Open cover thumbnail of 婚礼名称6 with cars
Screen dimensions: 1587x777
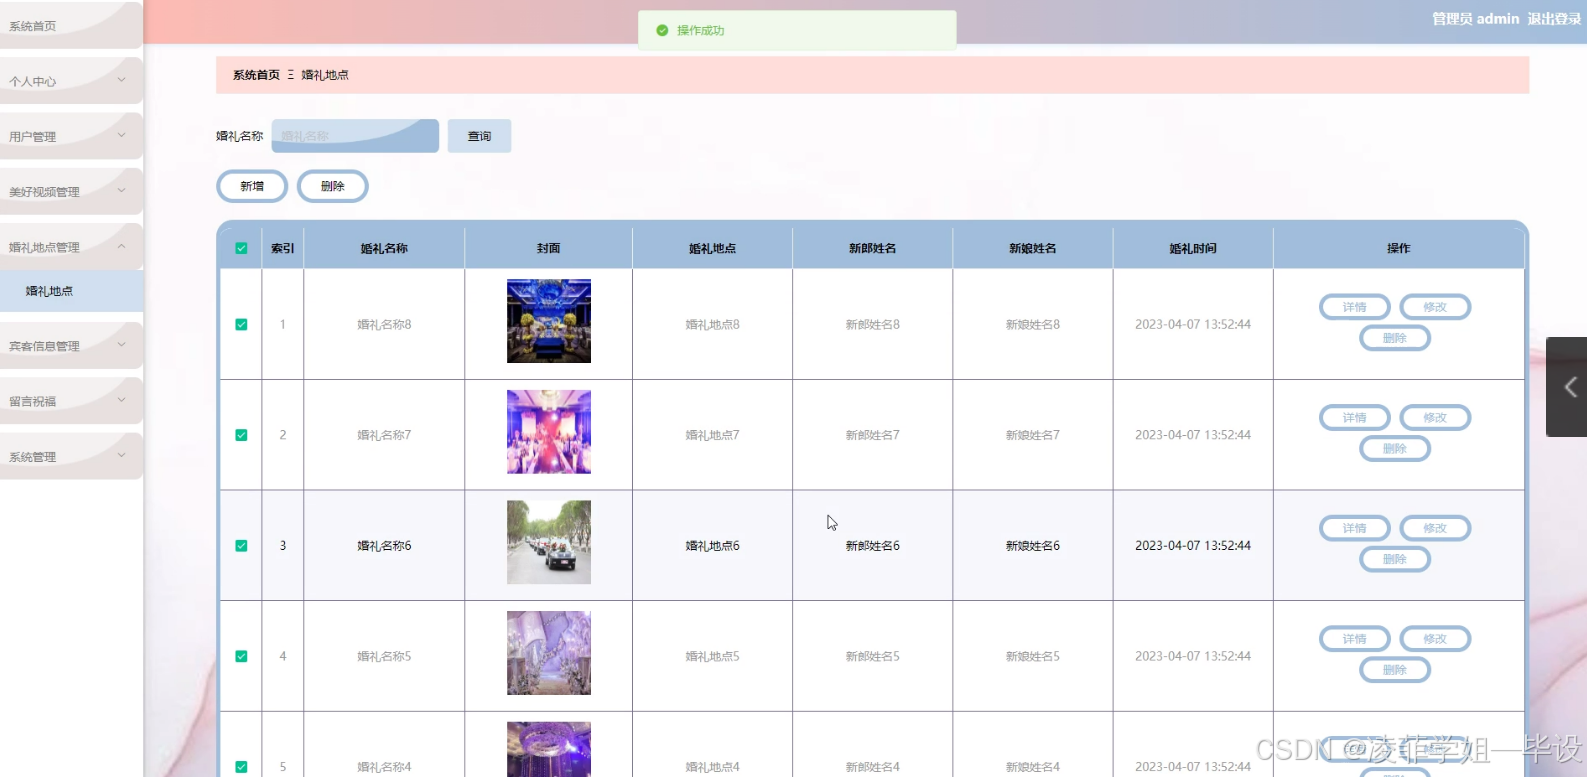click(549, 542)
